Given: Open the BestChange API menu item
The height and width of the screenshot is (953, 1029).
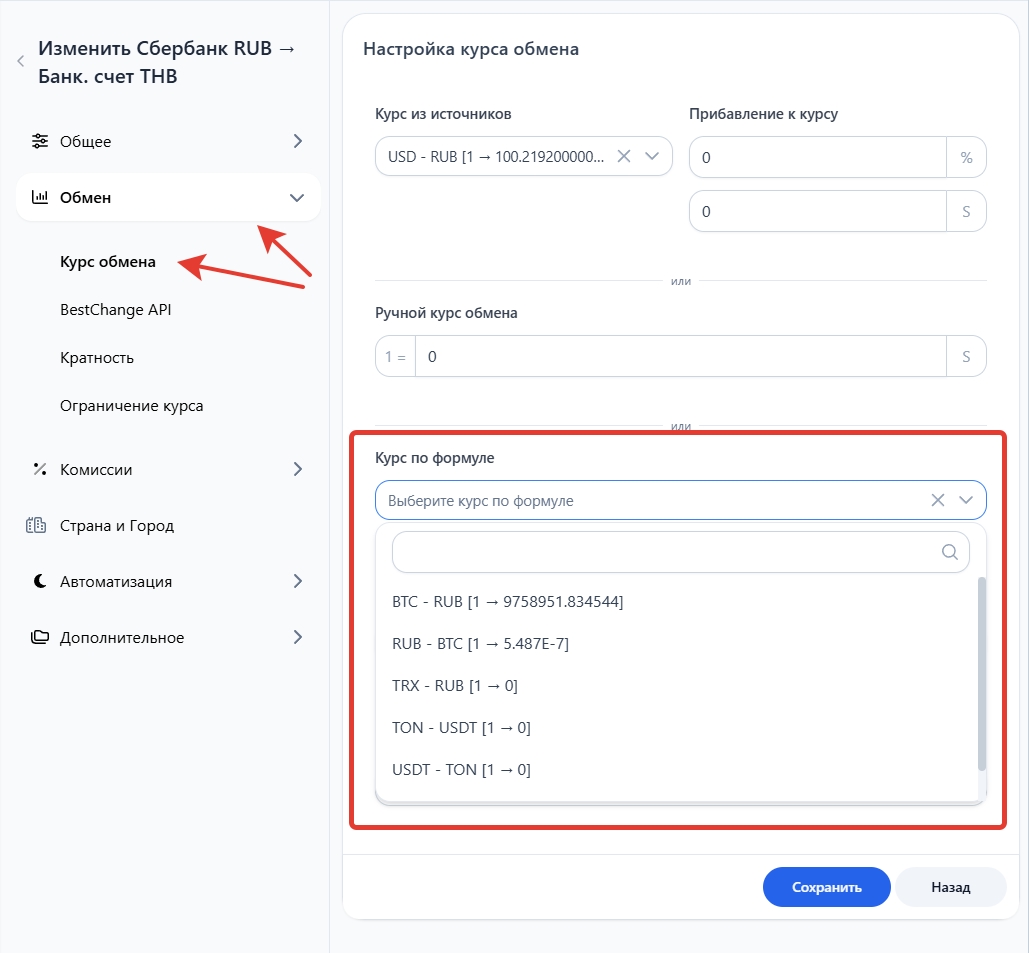Looking at the screenshot, I should [116, 310].
